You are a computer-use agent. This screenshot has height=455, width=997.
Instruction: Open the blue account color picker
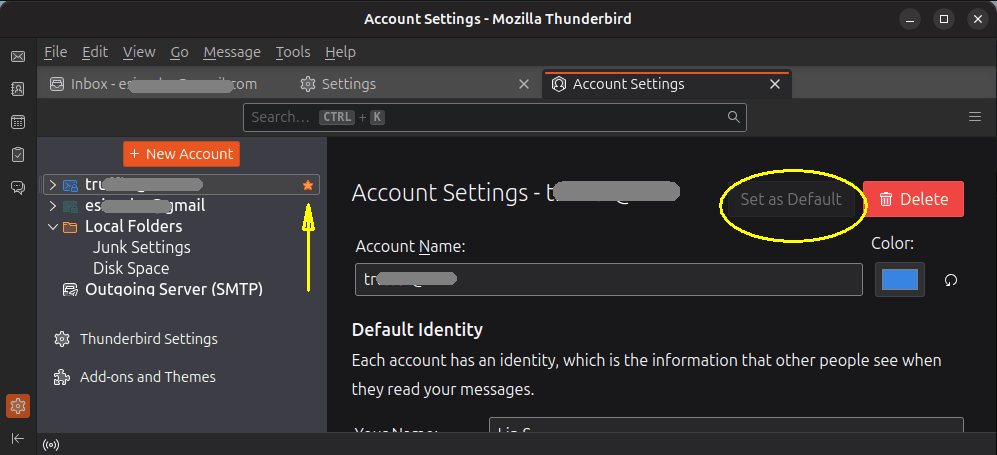pyautogui.click(x=900, y=279)
